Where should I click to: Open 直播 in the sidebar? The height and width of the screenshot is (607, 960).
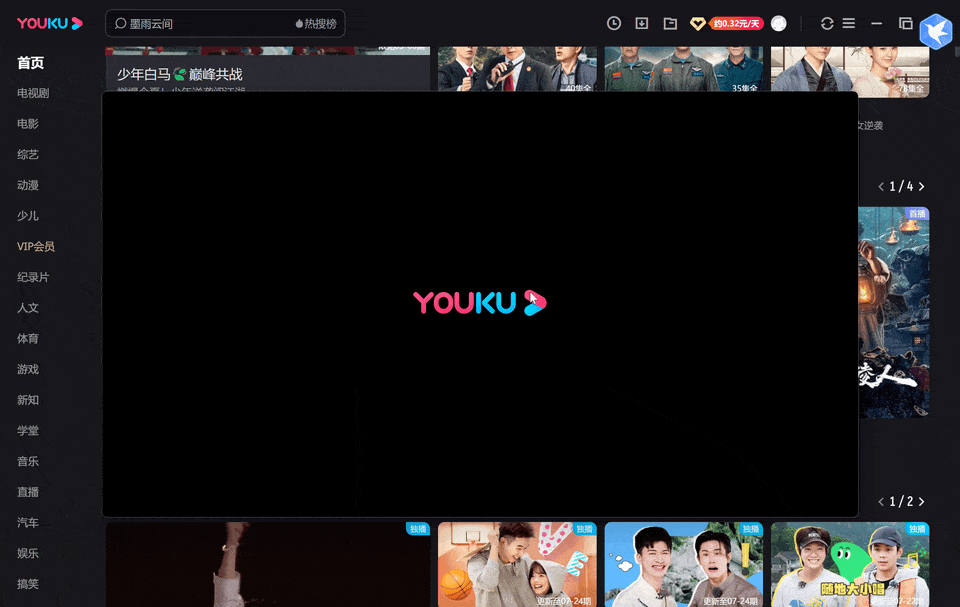pos(28,491)
